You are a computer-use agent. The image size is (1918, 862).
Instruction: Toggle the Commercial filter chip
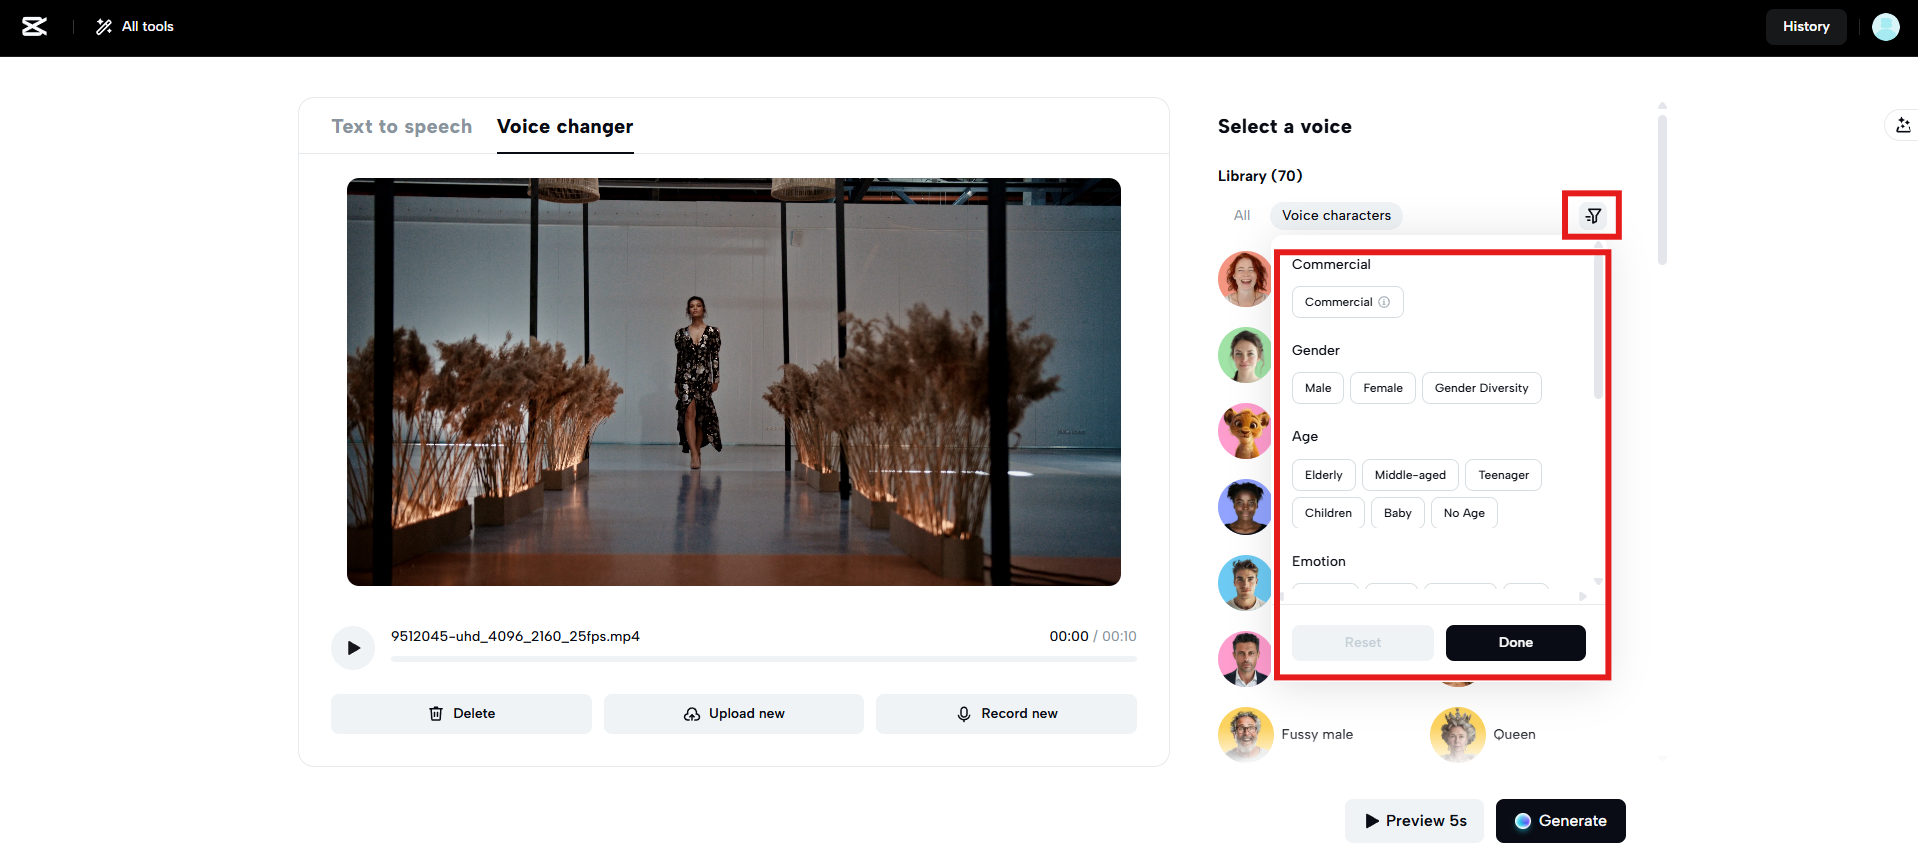tap(1347, 302)
